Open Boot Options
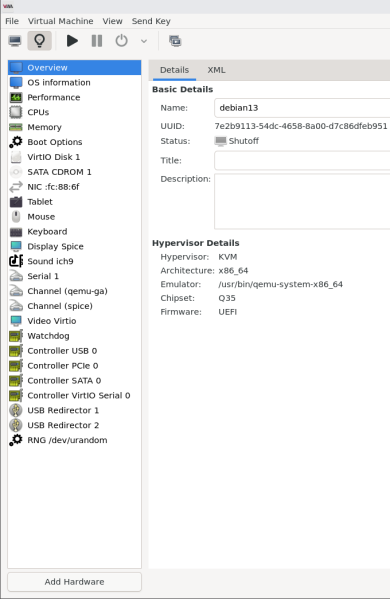Viewport: 390px width, 599px height. click(74, 142)
